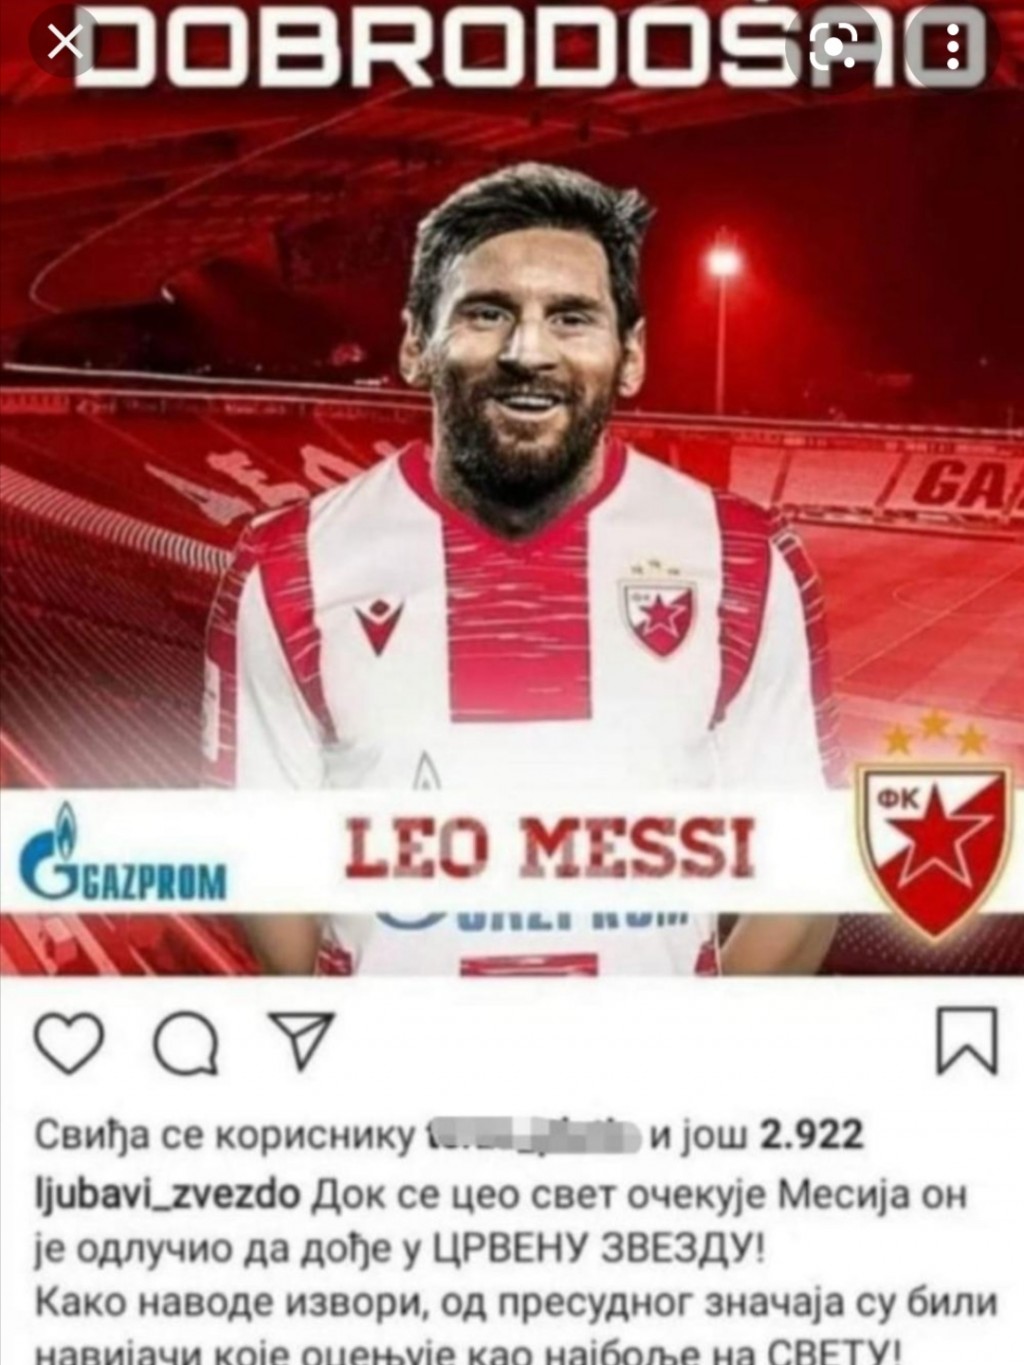Open comments using the speech bubble icon
Image resolution: width=1024 pixels, height=1365 pixels.
(x=186, y=1045)
